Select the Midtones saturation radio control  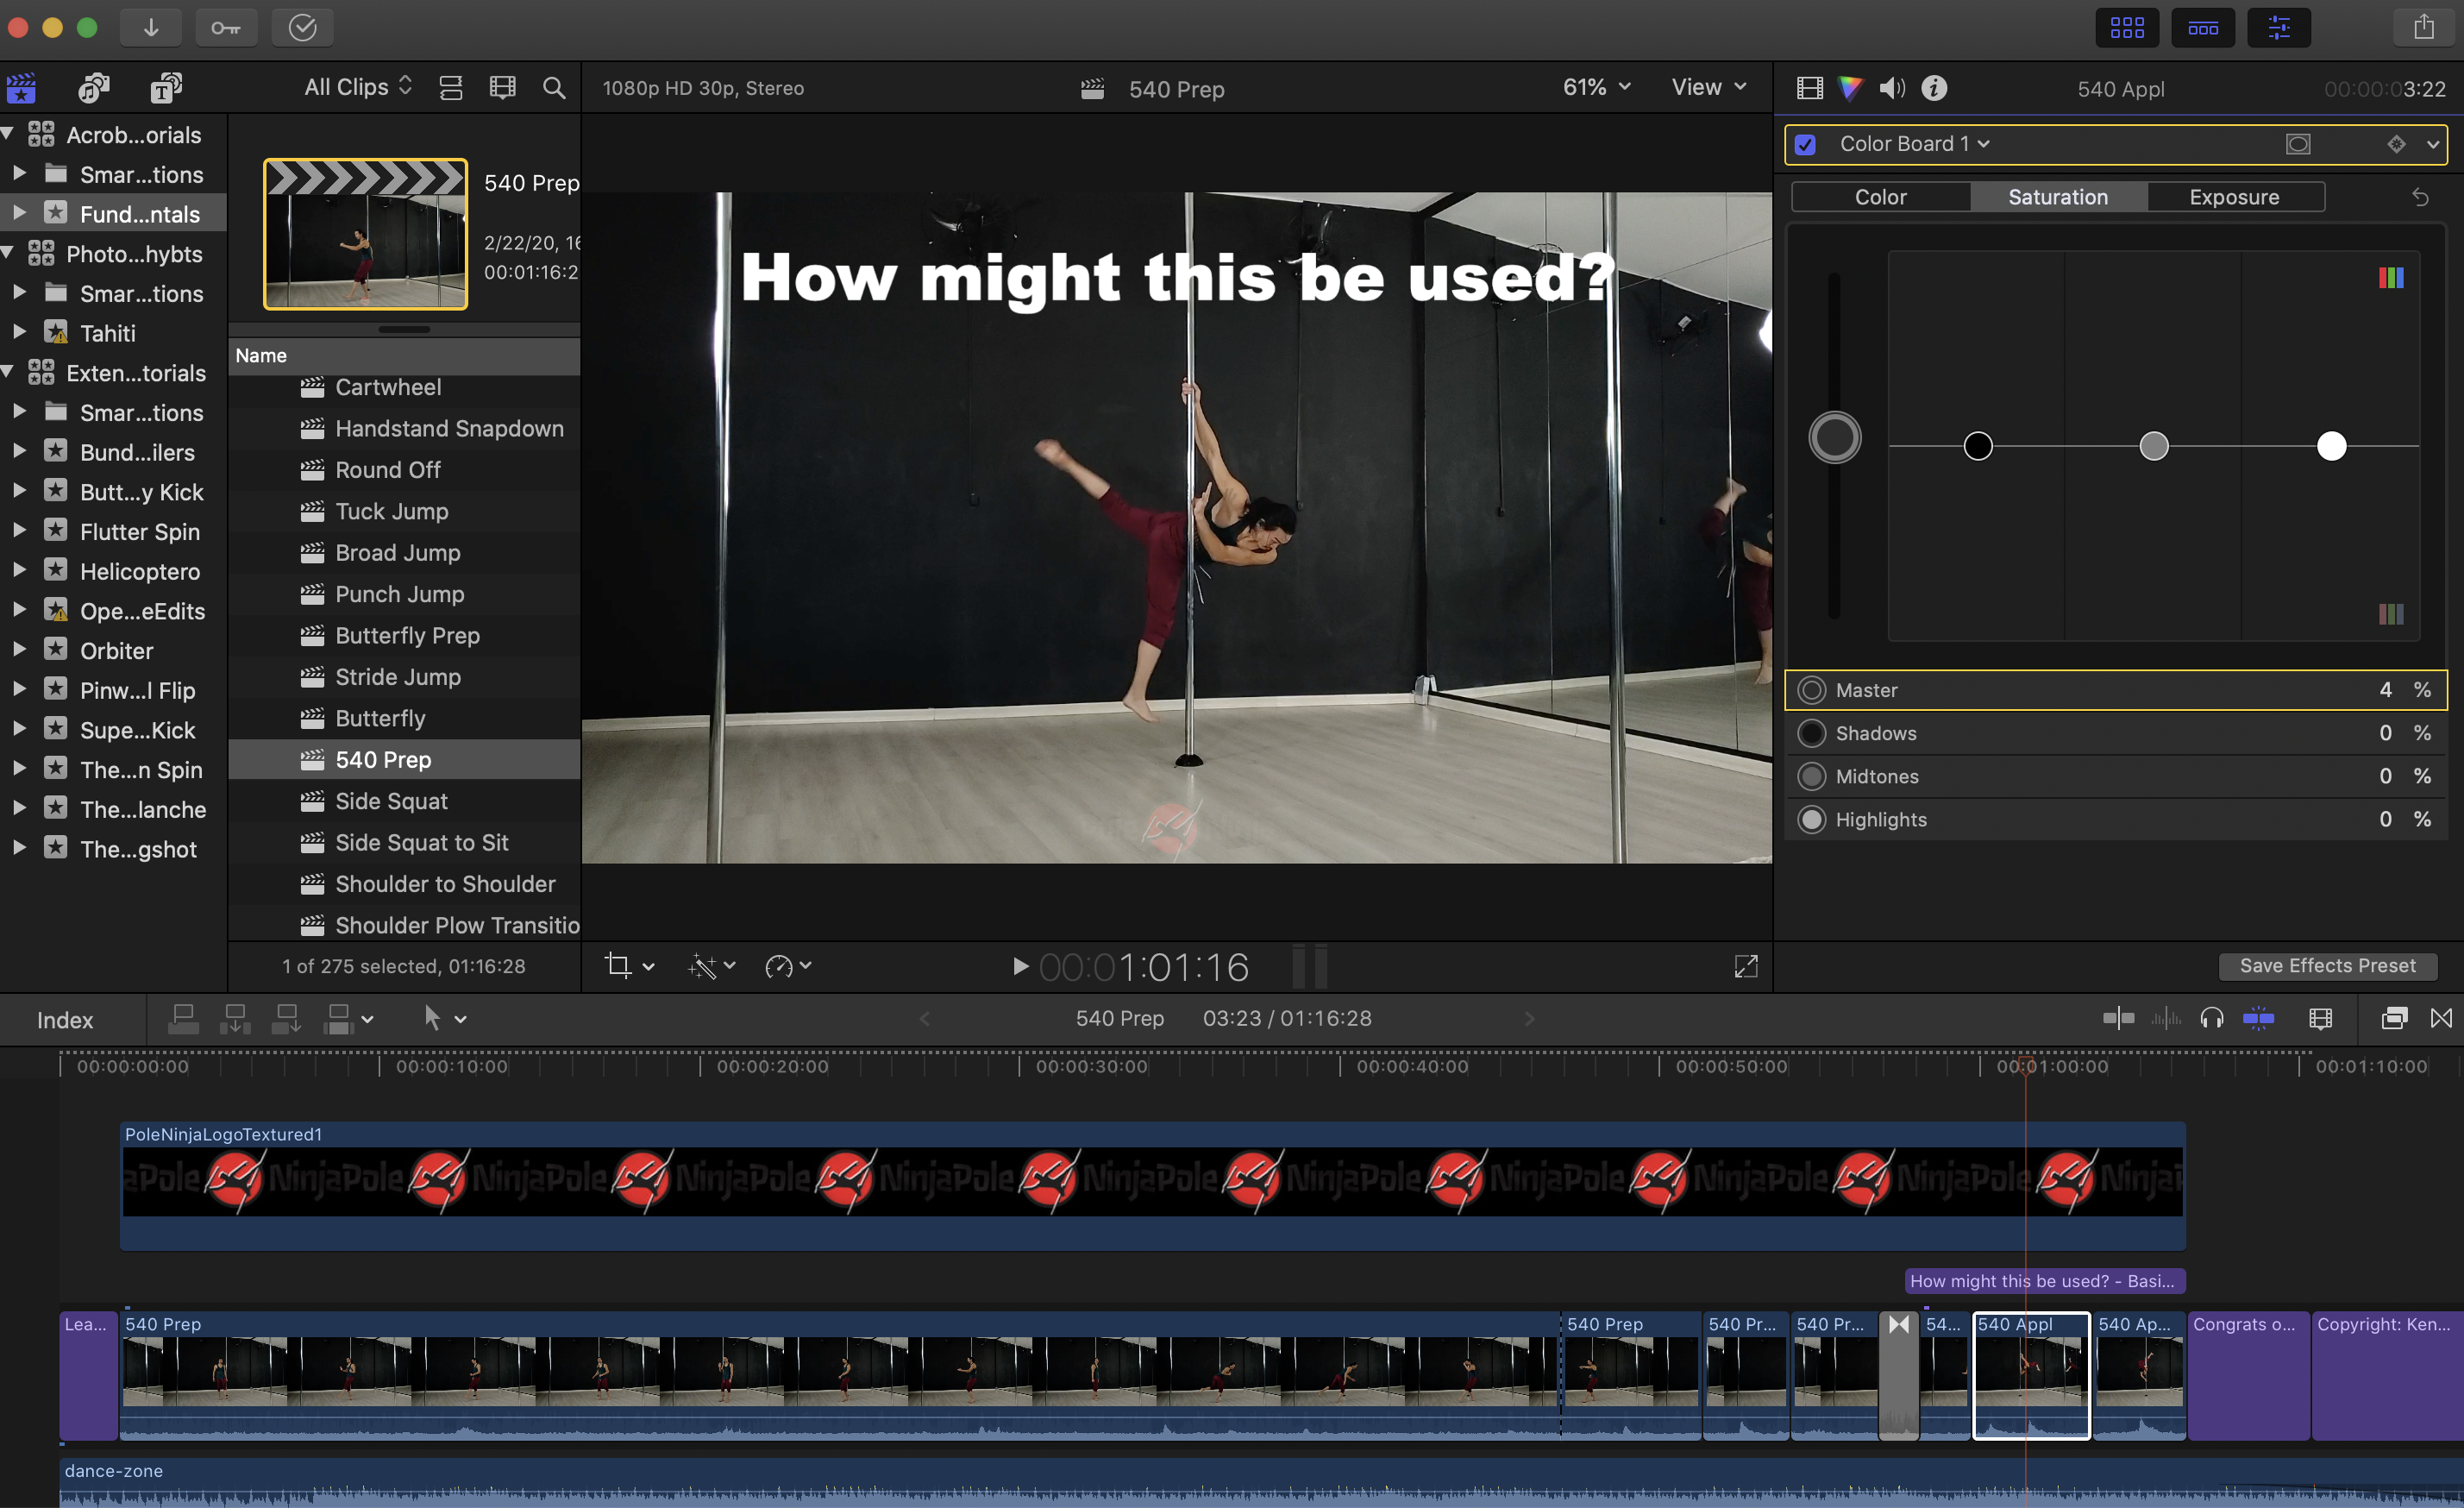point(1811,776)
